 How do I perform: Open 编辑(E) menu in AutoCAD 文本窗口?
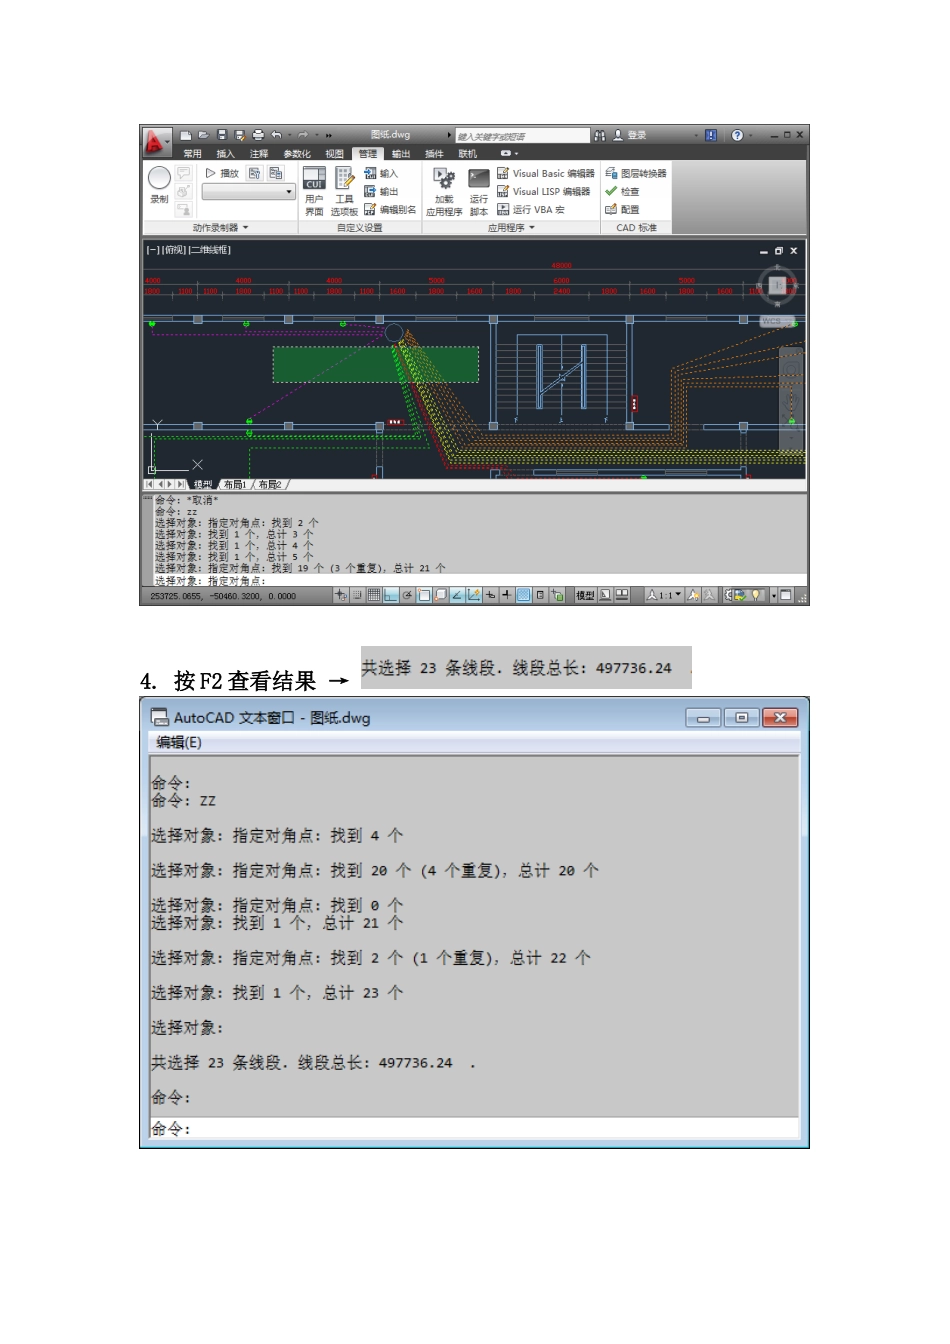(179, 742)
